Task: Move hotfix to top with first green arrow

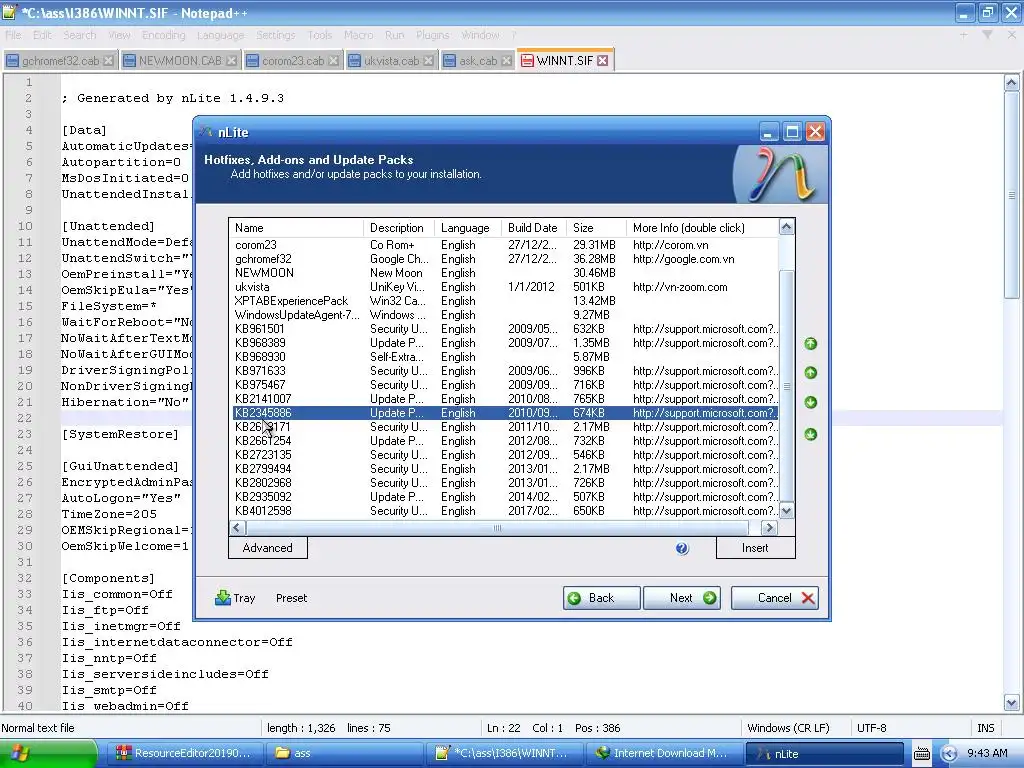Action: (x=810, y=344)
